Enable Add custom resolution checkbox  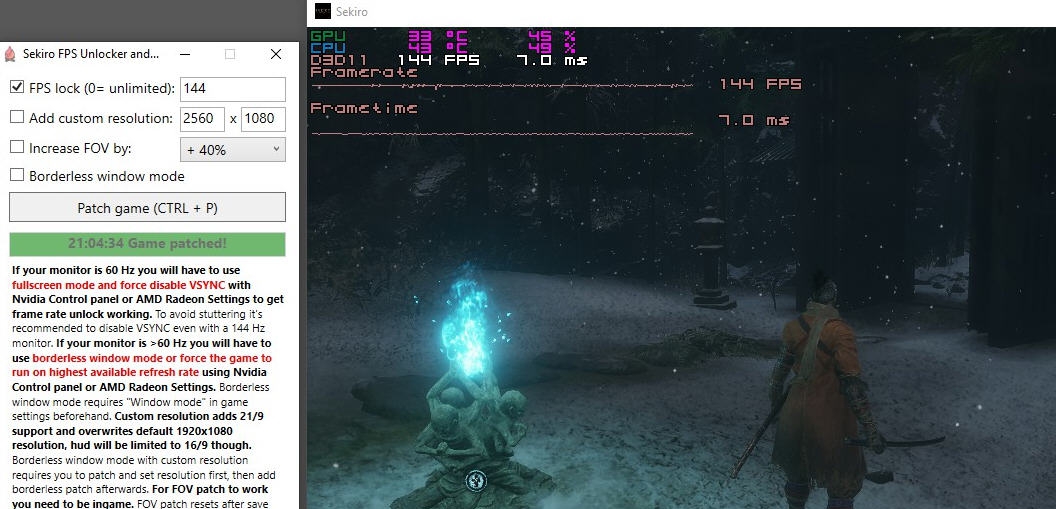[17, 117]
